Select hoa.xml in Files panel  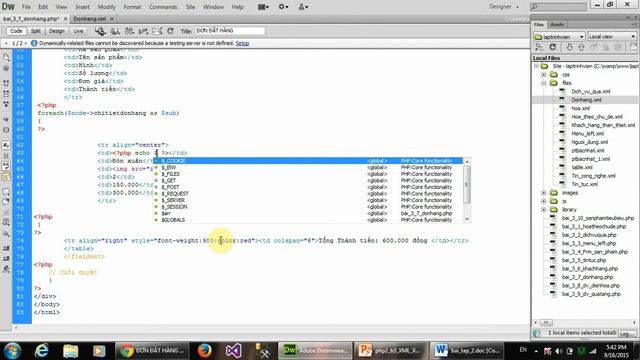click(580, 108)
